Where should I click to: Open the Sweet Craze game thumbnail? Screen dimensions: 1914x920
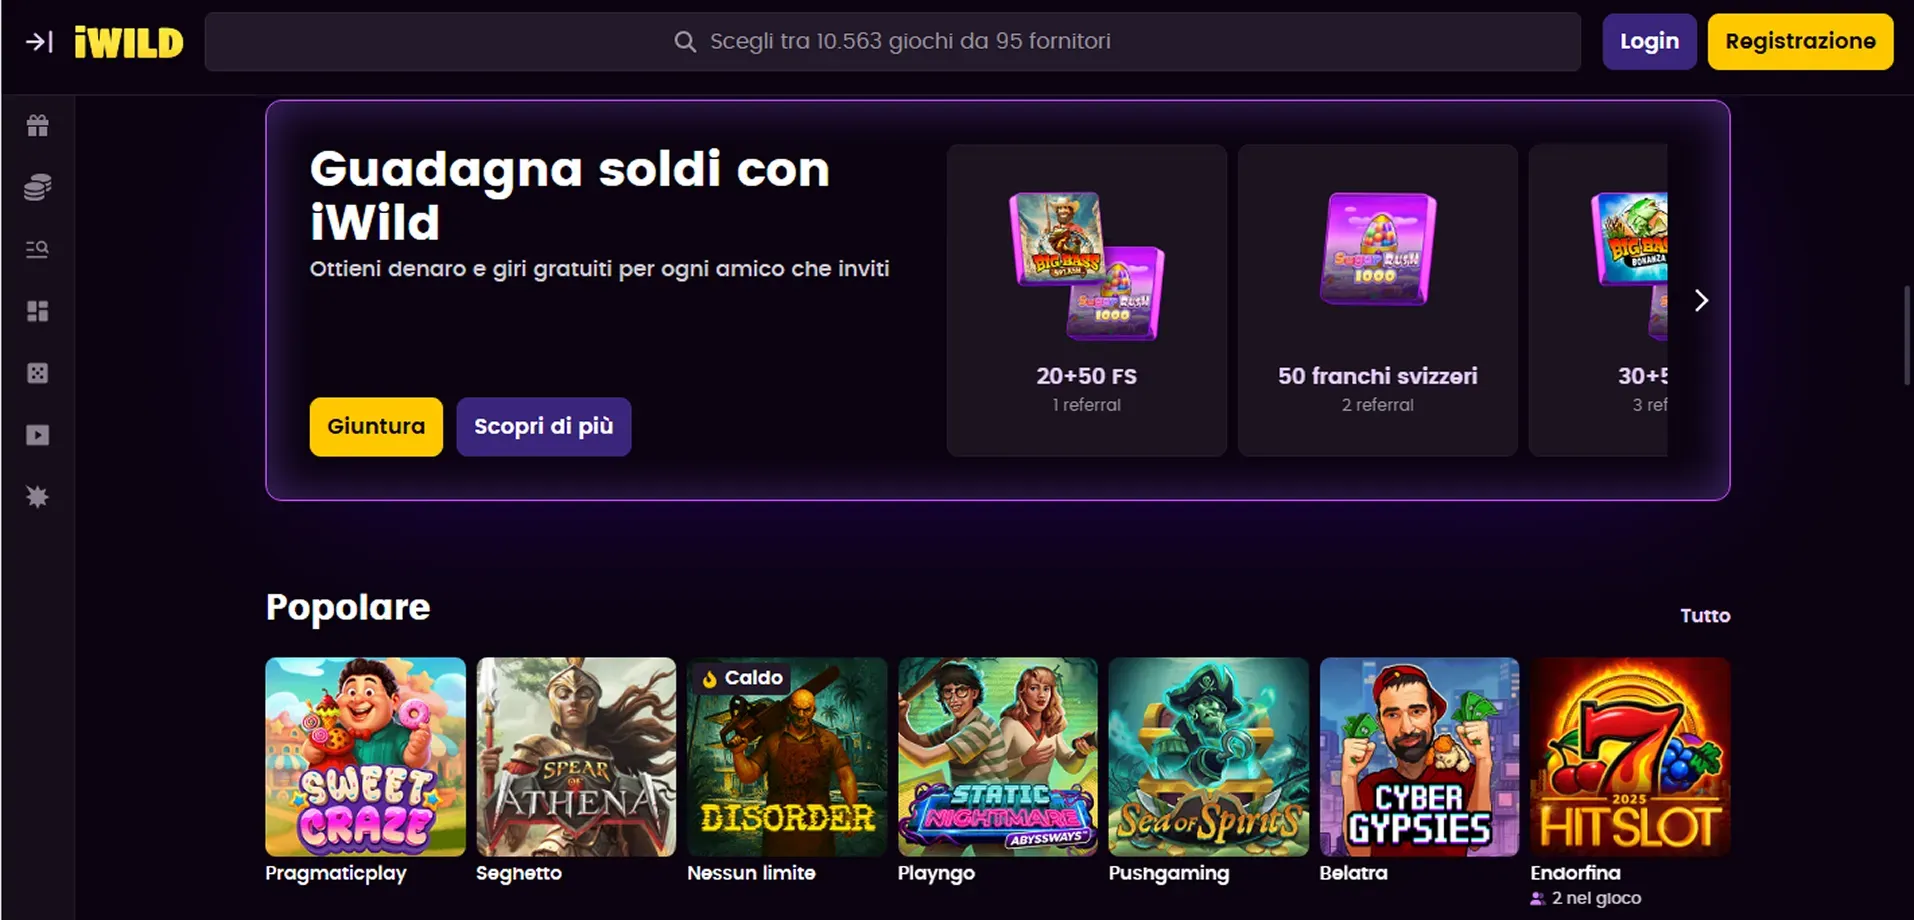[x=366, y=757]
